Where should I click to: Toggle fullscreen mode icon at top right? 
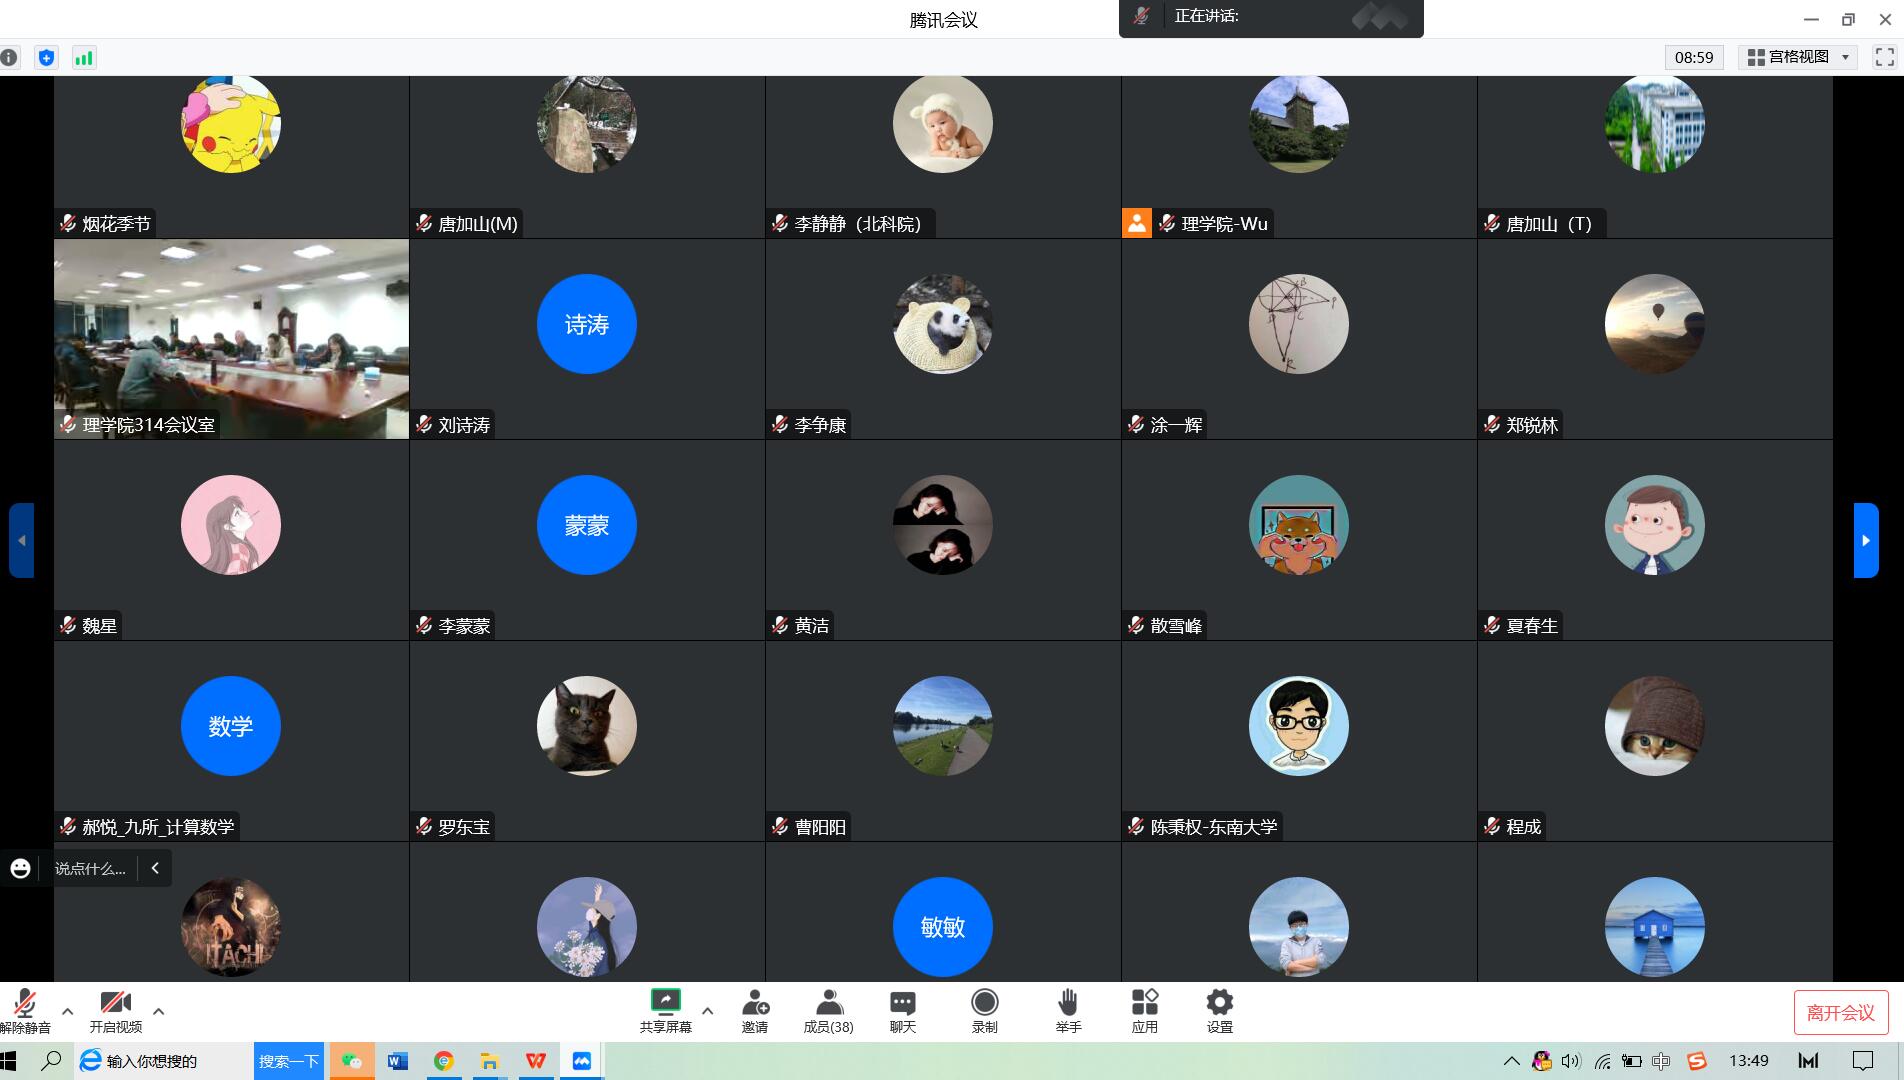tap(1884, 58)
